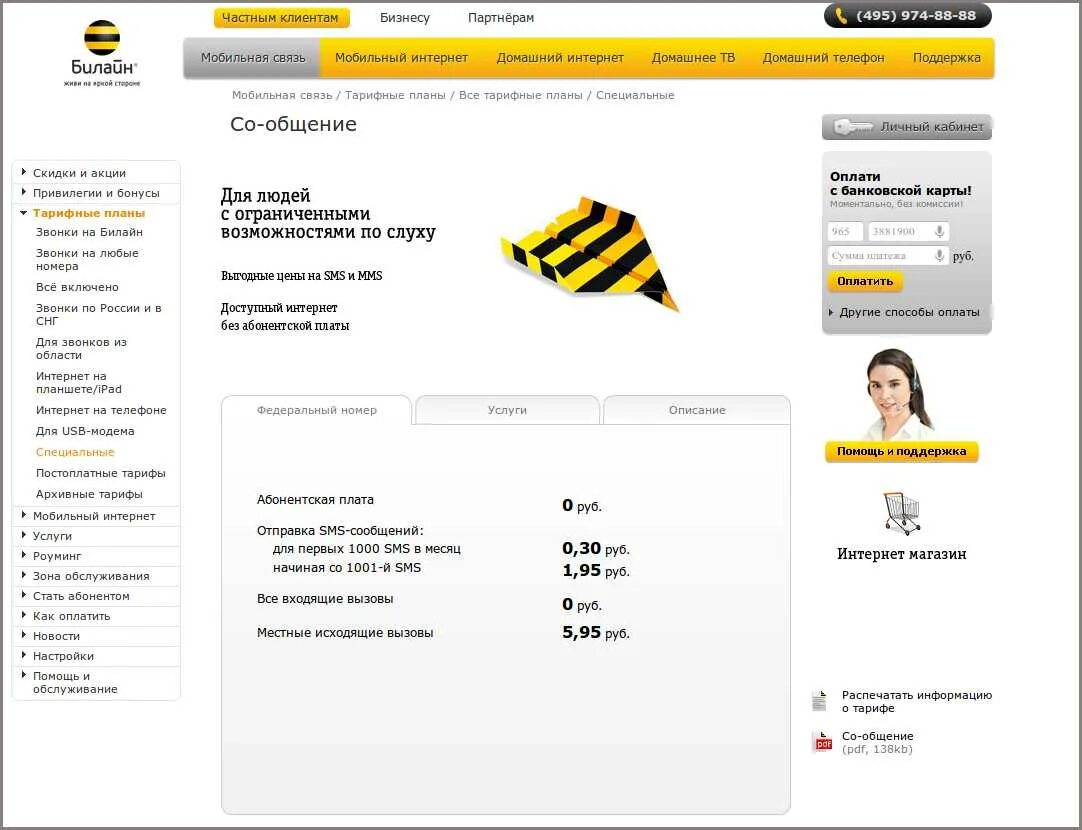Click the support operator photo
Image resolution: width=1082 pixels, height=830 pixels.
900,393
